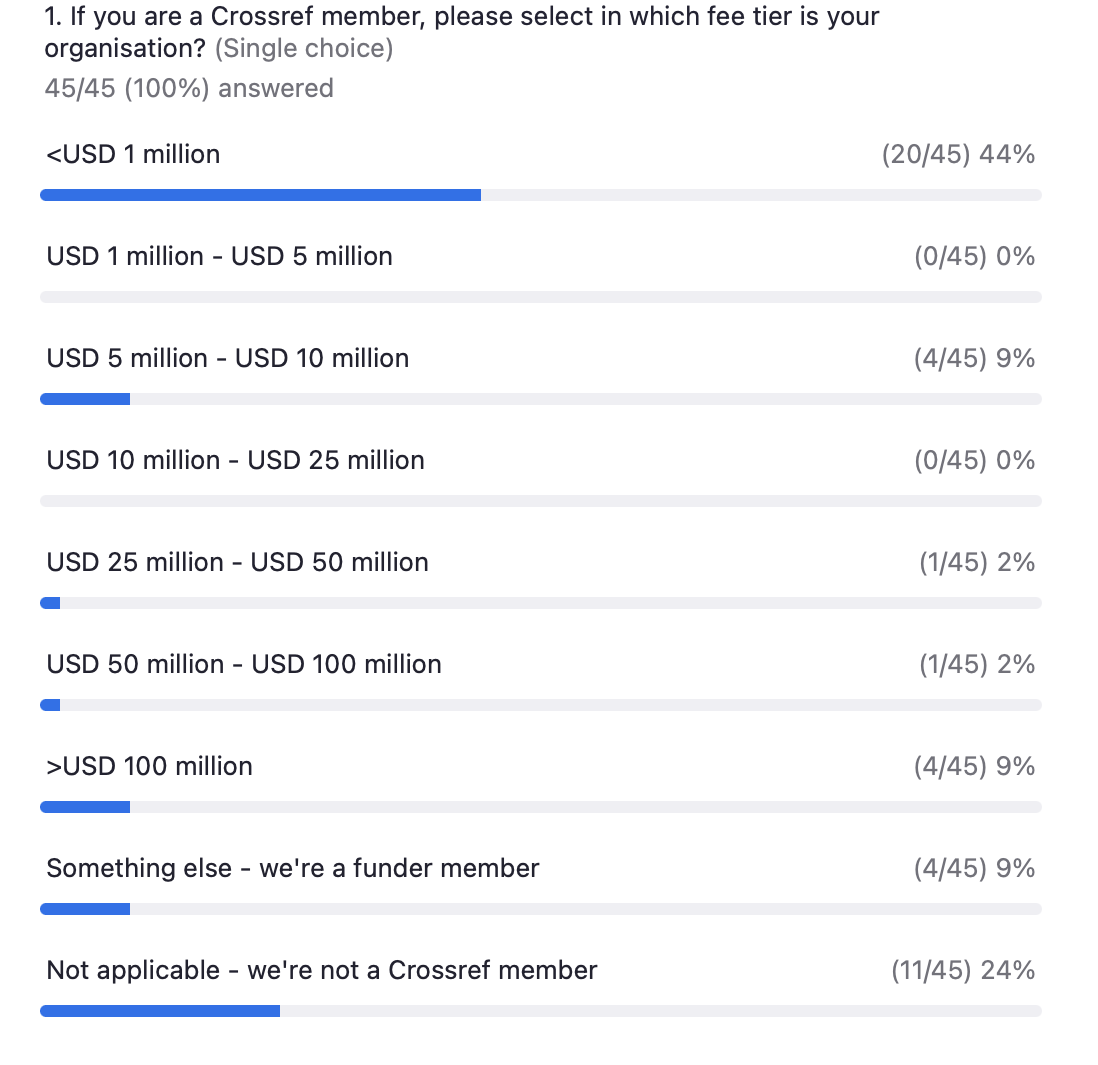Select the 'USD 10 million - USD 25 million' option
Viewport: 1098px width, 1065px height.
[235, 461]
